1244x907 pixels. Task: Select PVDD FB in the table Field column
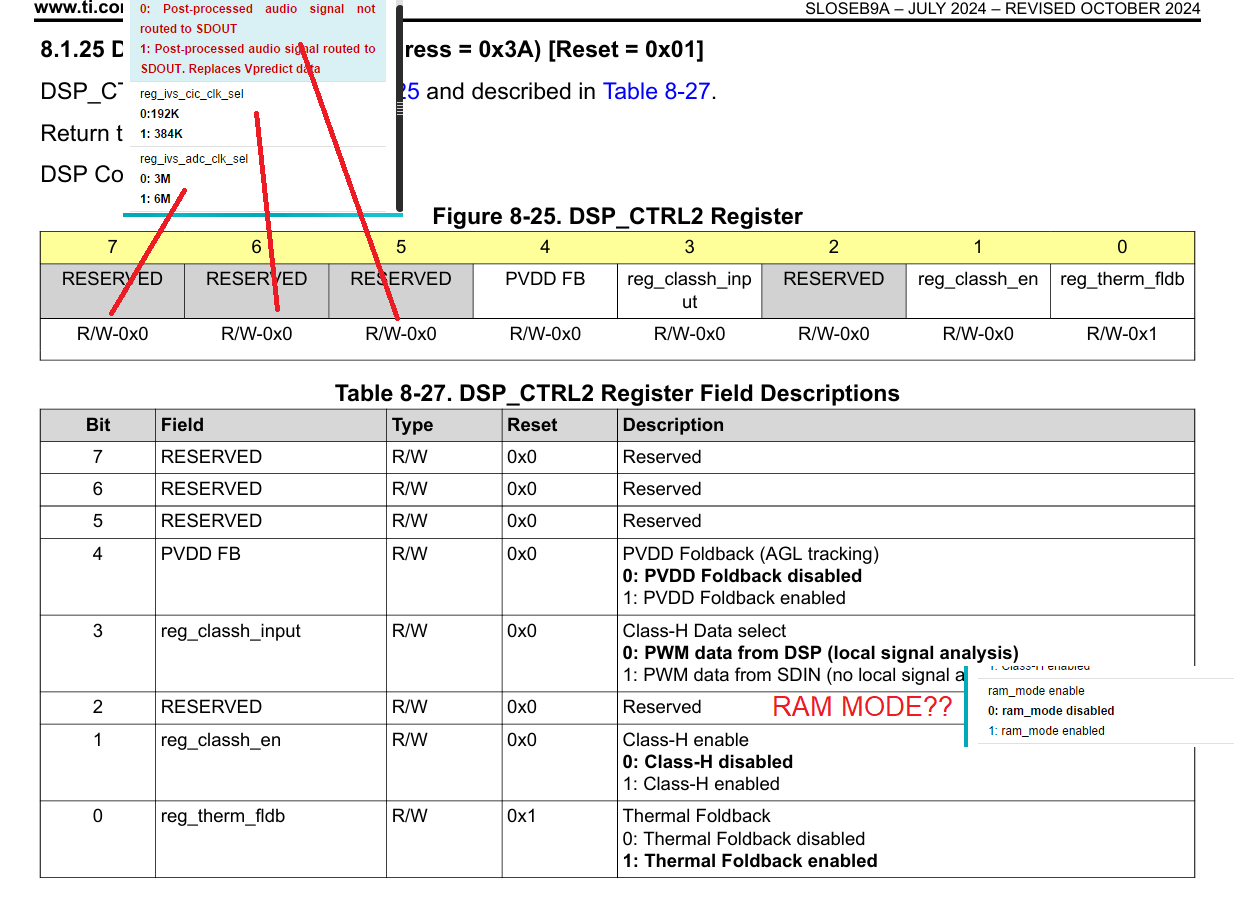pos(200,554)
